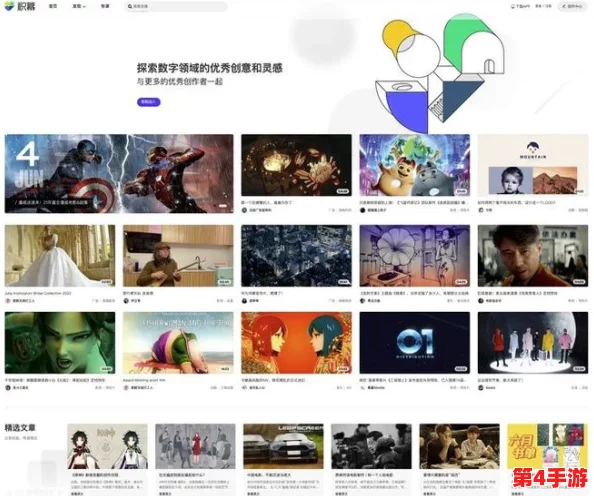Image resolution: width=594 pixels, height=496 pixels.
Task: Click author avatar under aerial city video
Action: pos(244,300)
